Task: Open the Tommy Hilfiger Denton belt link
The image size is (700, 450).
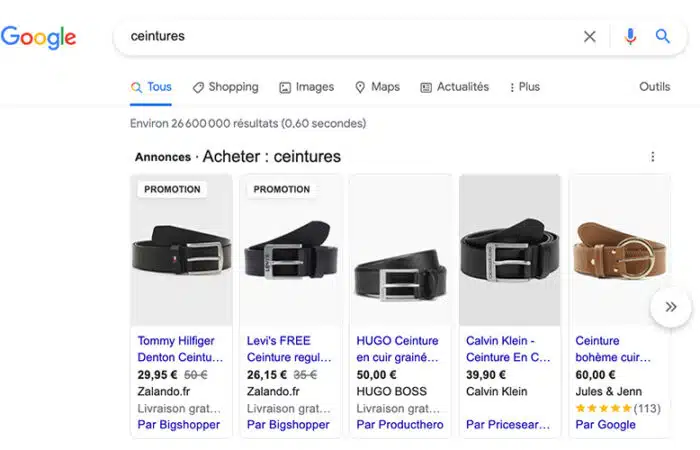Action: [180, 349]
